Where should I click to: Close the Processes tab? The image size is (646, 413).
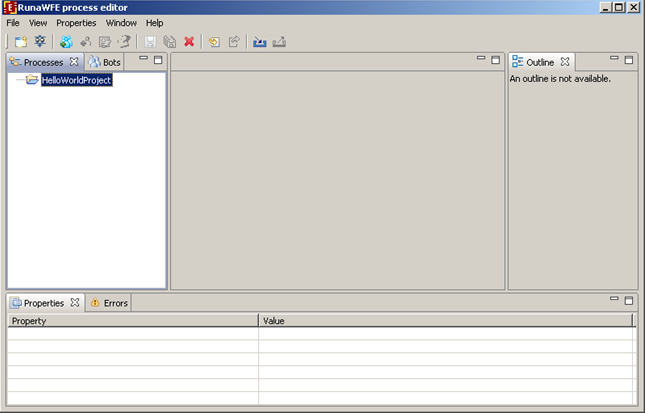pyautogui.click(x=74, y=62)
